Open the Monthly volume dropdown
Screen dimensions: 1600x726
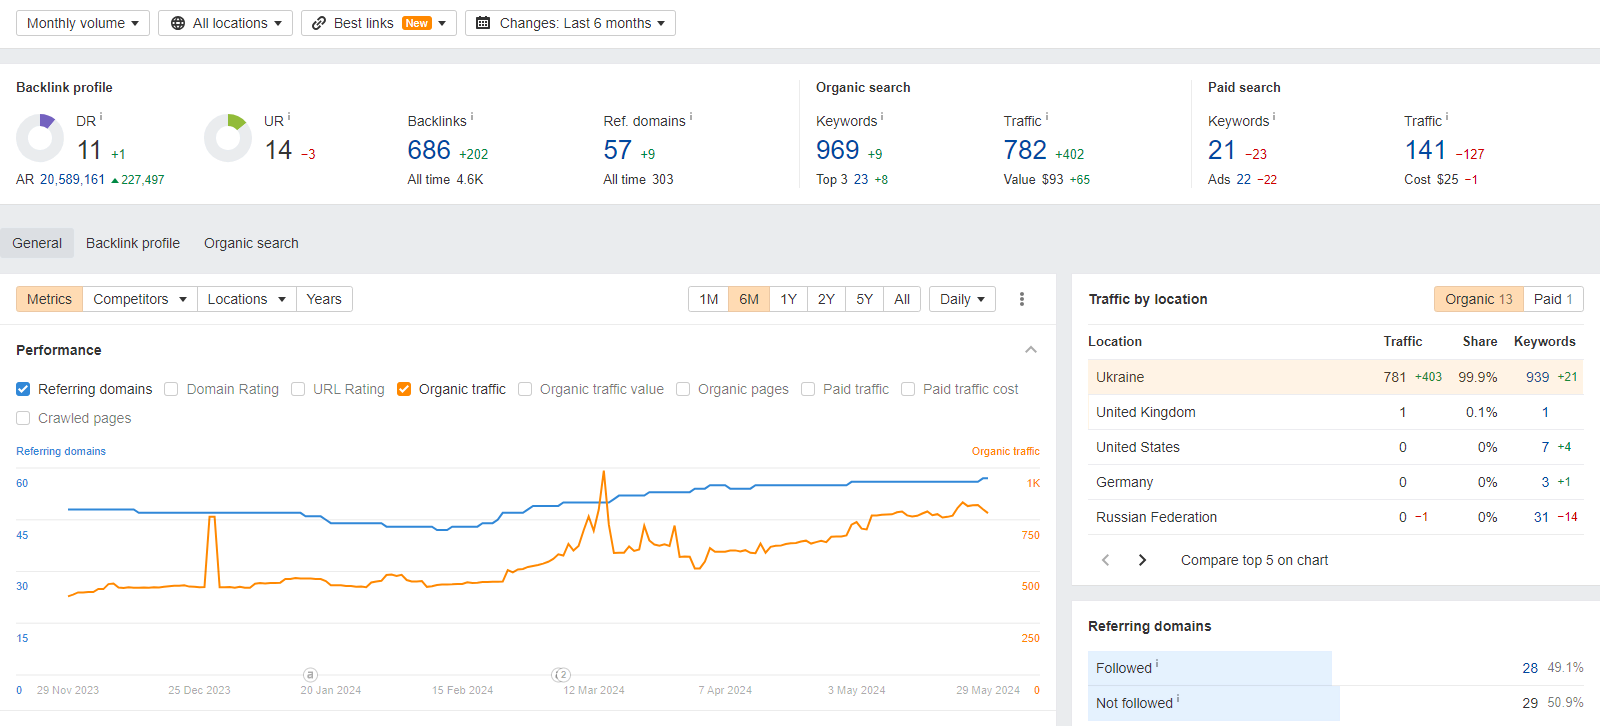83,23
